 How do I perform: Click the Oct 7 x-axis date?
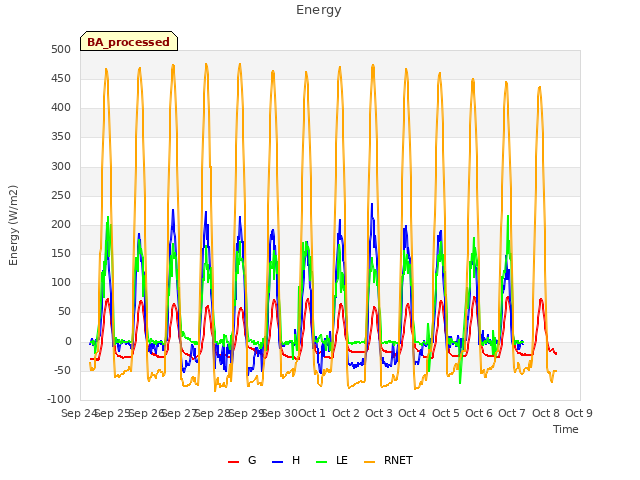pos(512,413)
